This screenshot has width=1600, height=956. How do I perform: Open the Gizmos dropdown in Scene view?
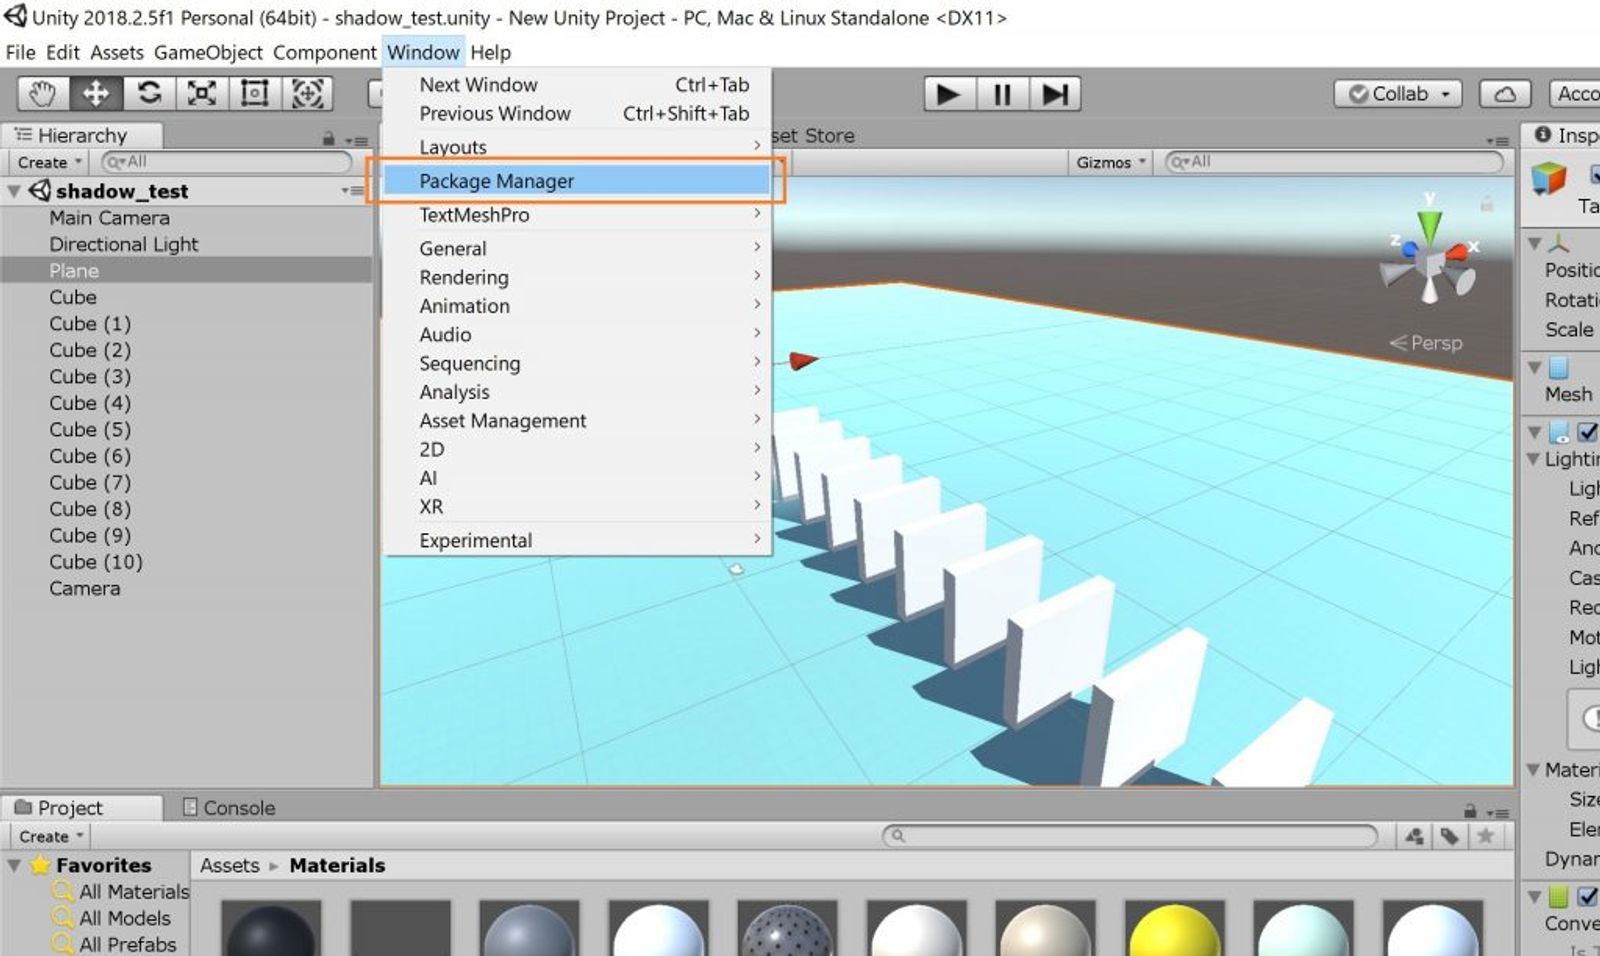click(1110, 162)
